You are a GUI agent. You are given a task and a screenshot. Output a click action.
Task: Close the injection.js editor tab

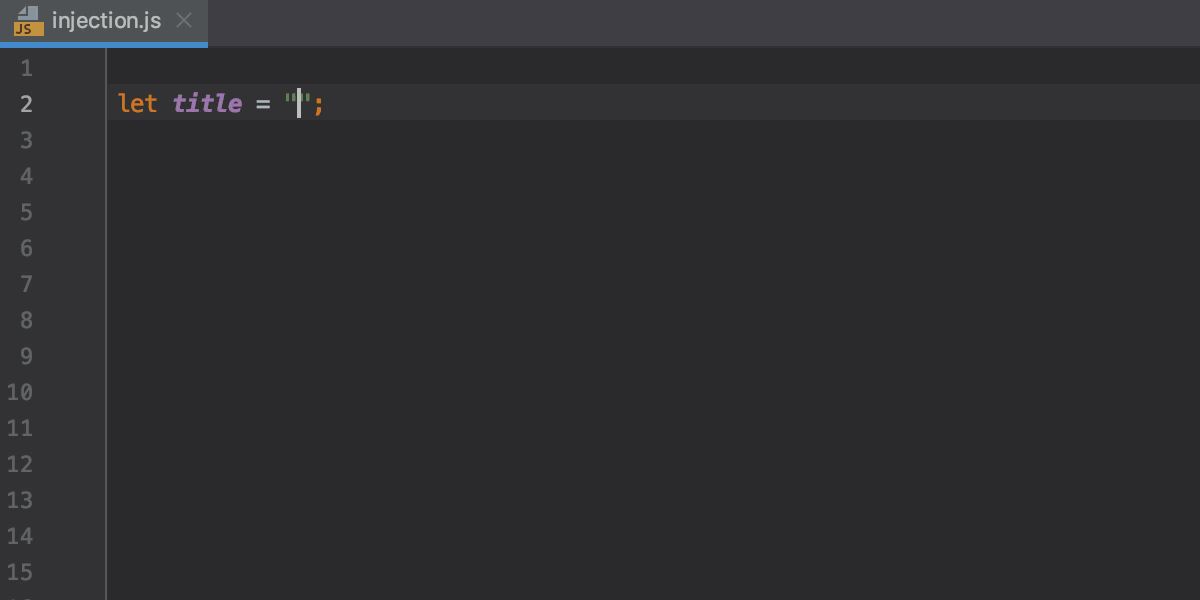point(184,19)
